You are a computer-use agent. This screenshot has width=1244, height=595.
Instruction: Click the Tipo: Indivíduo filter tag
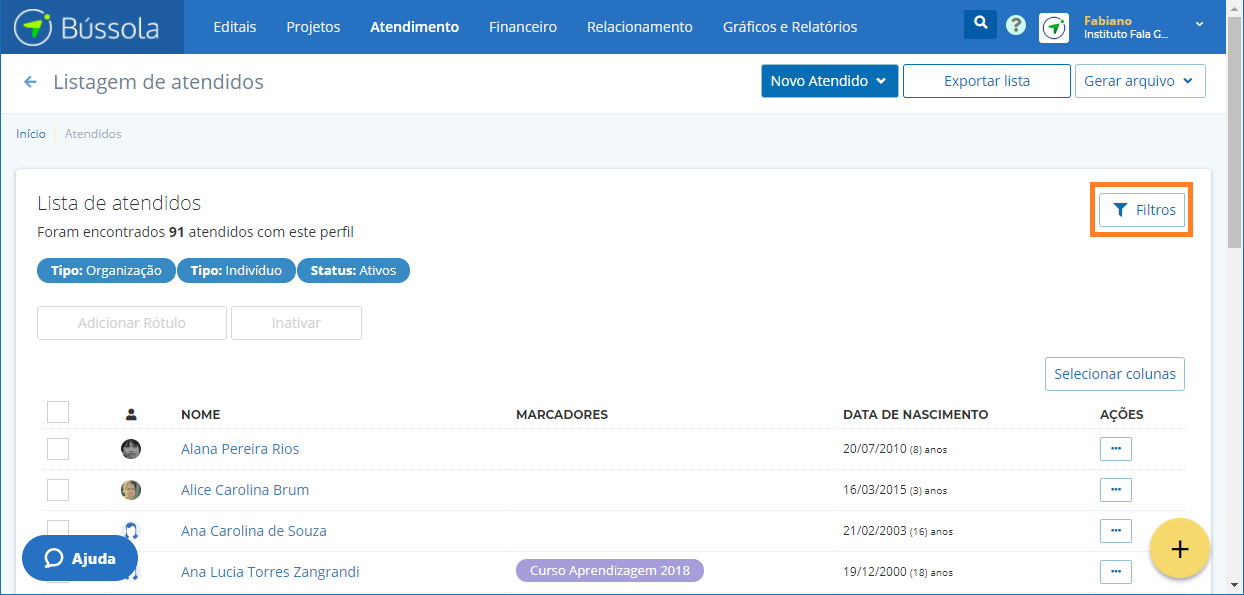pyautogui.click(x=236, y=270)
